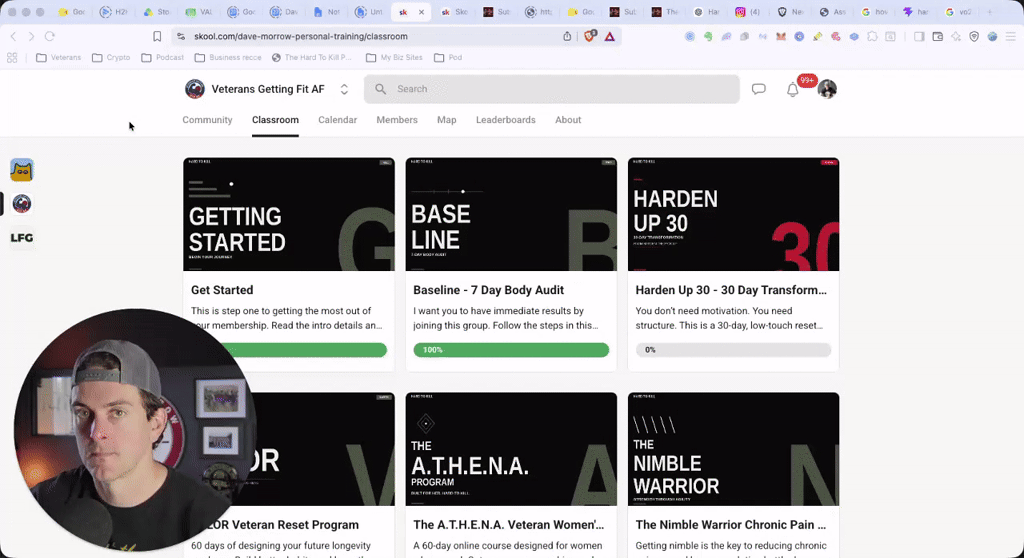Open The Nimble Warrior course thumbnail

733,449
